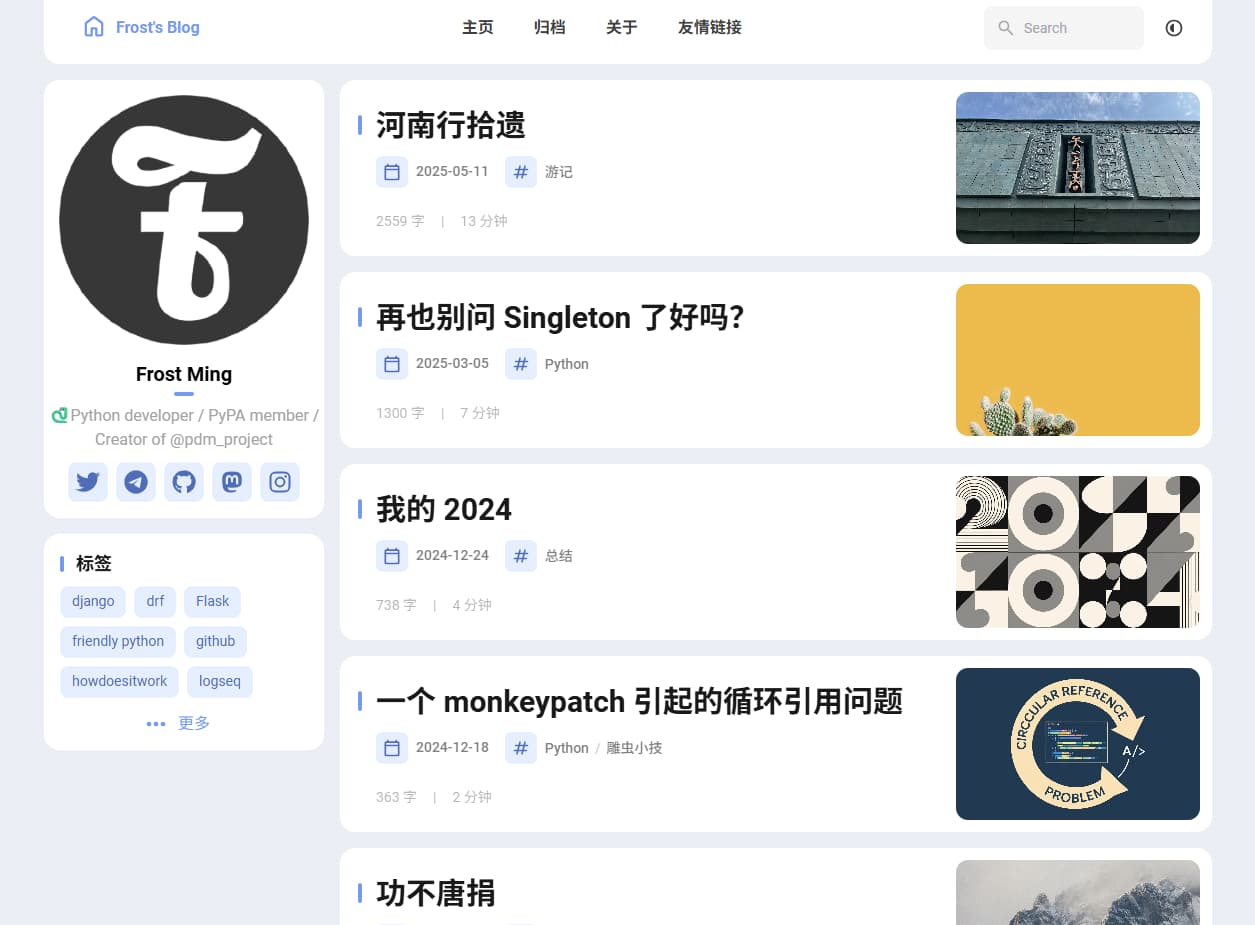Image resolution: width=1255 pixels, height=925 pixels.
Task: Open the article 再也别问 Singleton 了好吗?
Action: point(560,318)
